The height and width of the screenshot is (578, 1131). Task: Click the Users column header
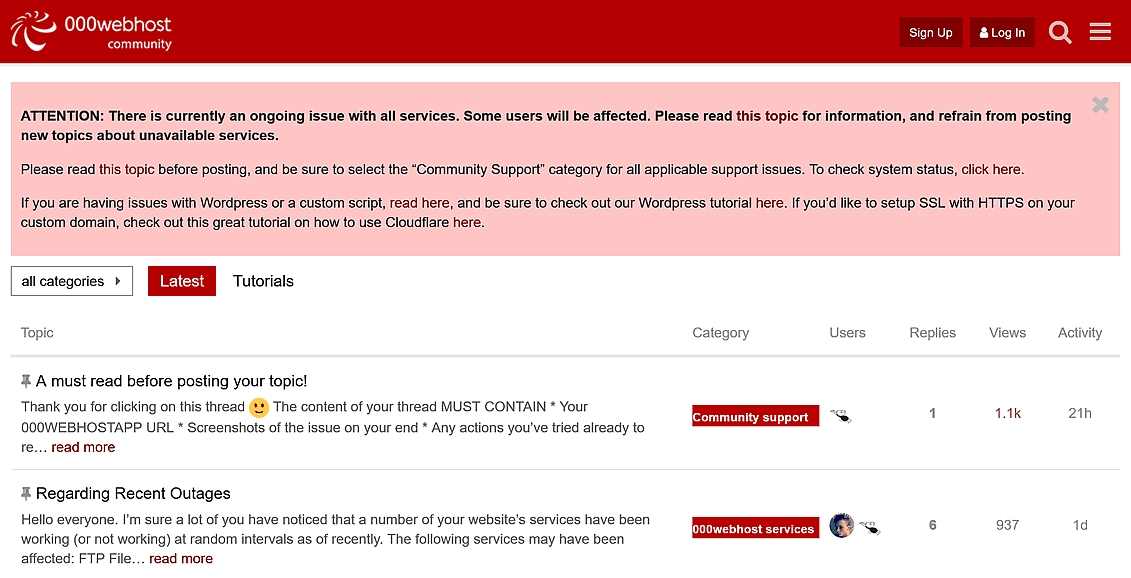tap(848, 333)
